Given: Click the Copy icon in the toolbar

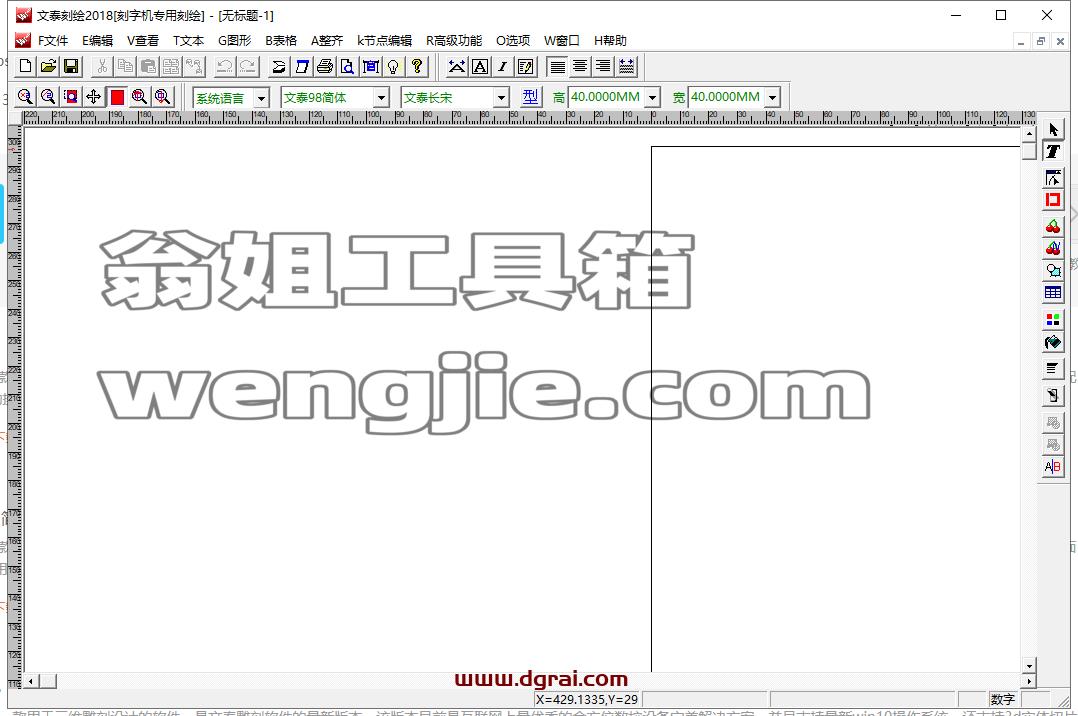Looking at the screenshot, I should pyautogui.click(x=125, y=67).
